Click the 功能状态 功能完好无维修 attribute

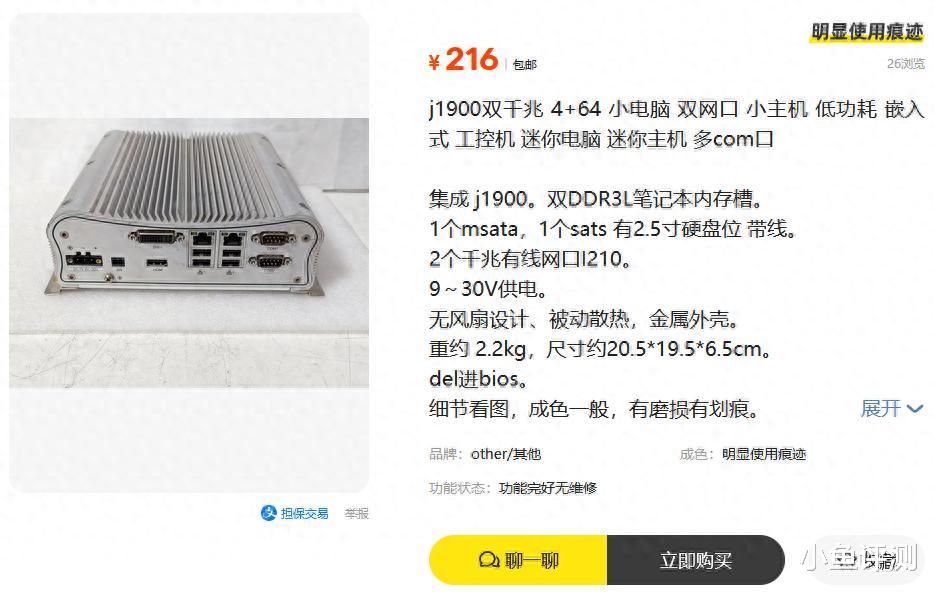(513, 488)
